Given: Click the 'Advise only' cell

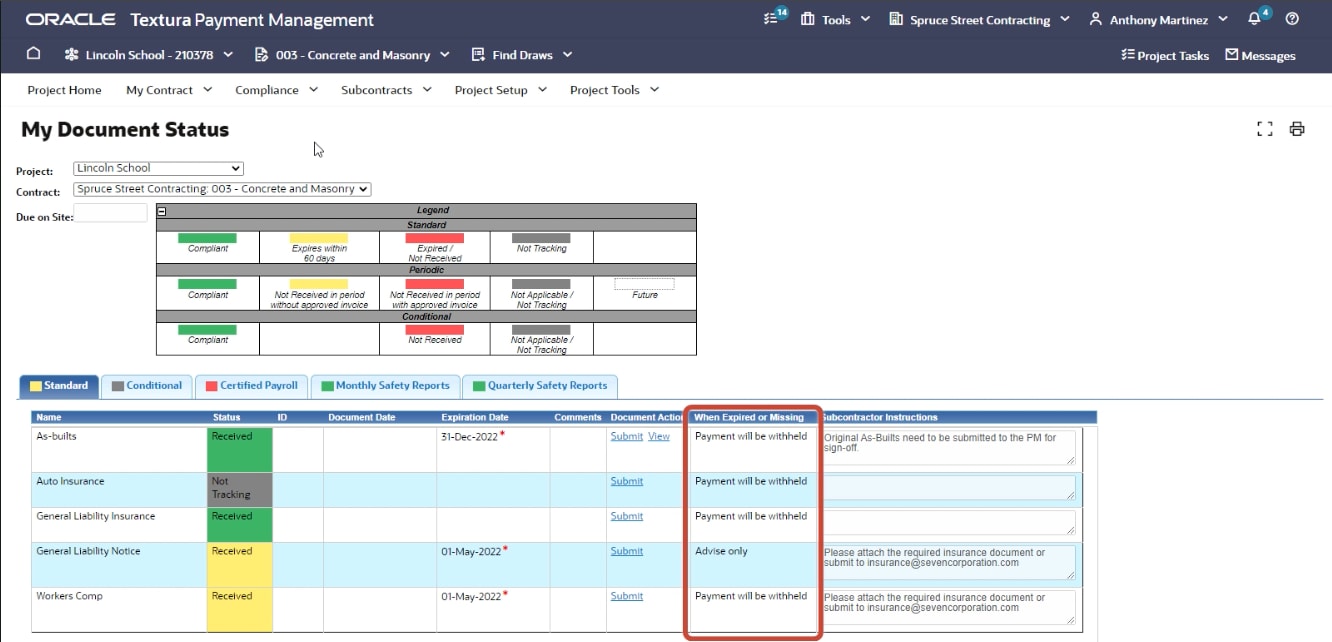Looking at the screenshot, I should 721,551.
